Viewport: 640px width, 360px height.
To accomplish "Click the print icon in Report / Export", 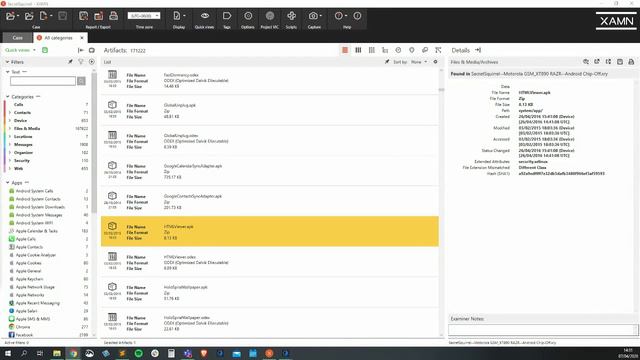I will click(x=113, y=16).
